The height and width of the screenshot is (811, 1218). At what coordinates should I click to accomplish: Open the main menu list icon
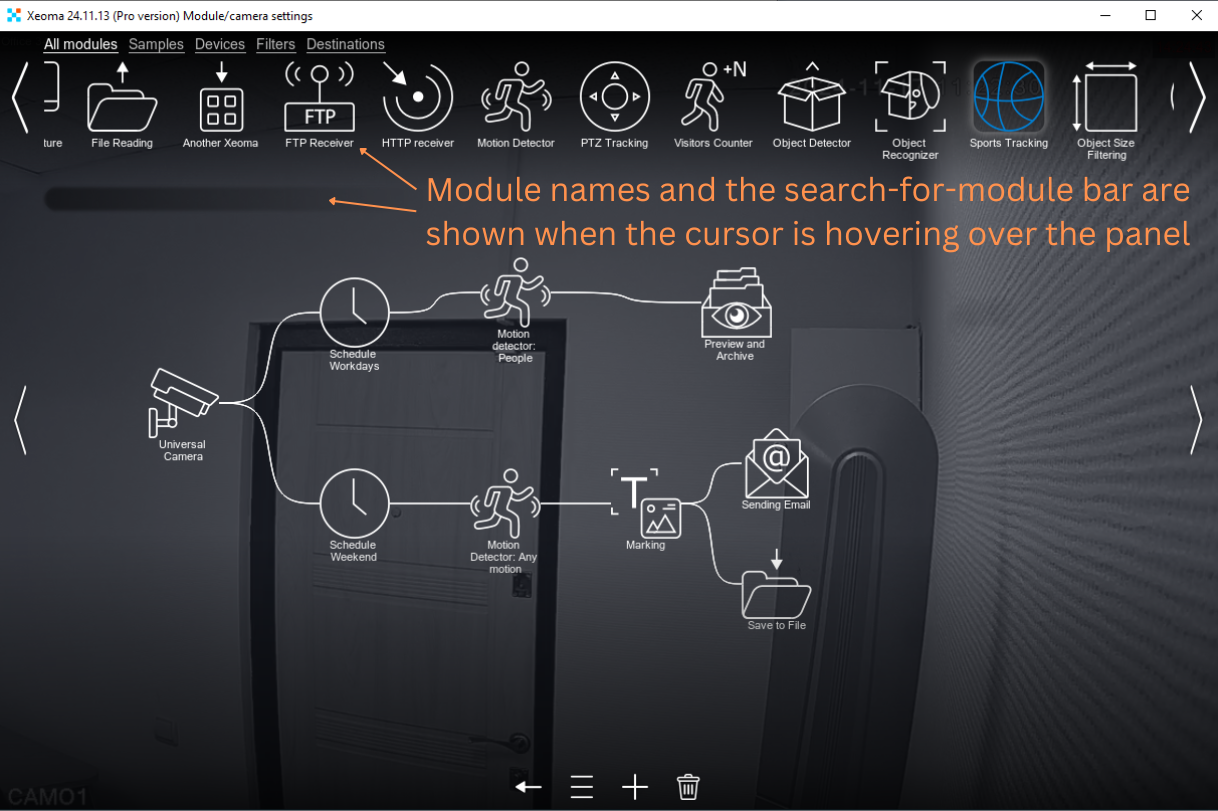click(x=582, y=787)
